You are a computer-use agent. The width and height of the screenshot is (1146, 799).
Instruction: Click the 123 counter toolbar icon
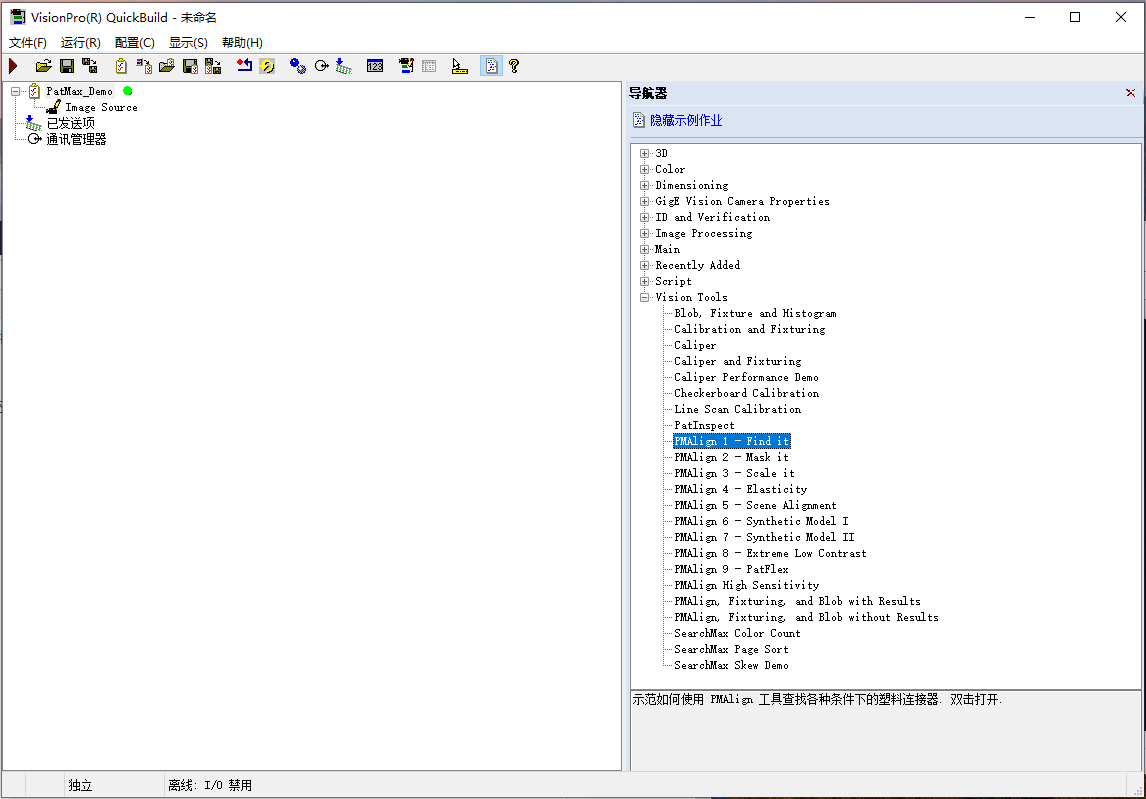pos(375,65)
